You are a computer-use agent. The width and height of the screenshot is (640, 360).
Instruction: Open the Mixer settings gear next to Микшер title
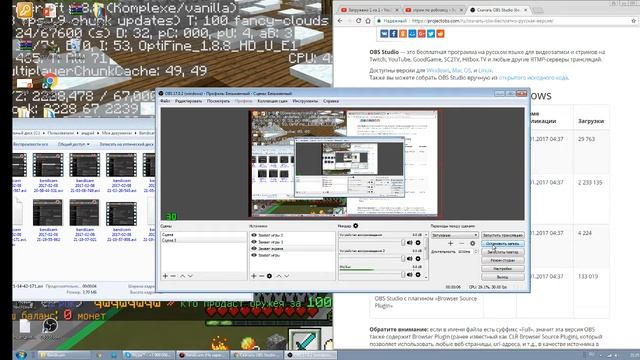[356, 226]
